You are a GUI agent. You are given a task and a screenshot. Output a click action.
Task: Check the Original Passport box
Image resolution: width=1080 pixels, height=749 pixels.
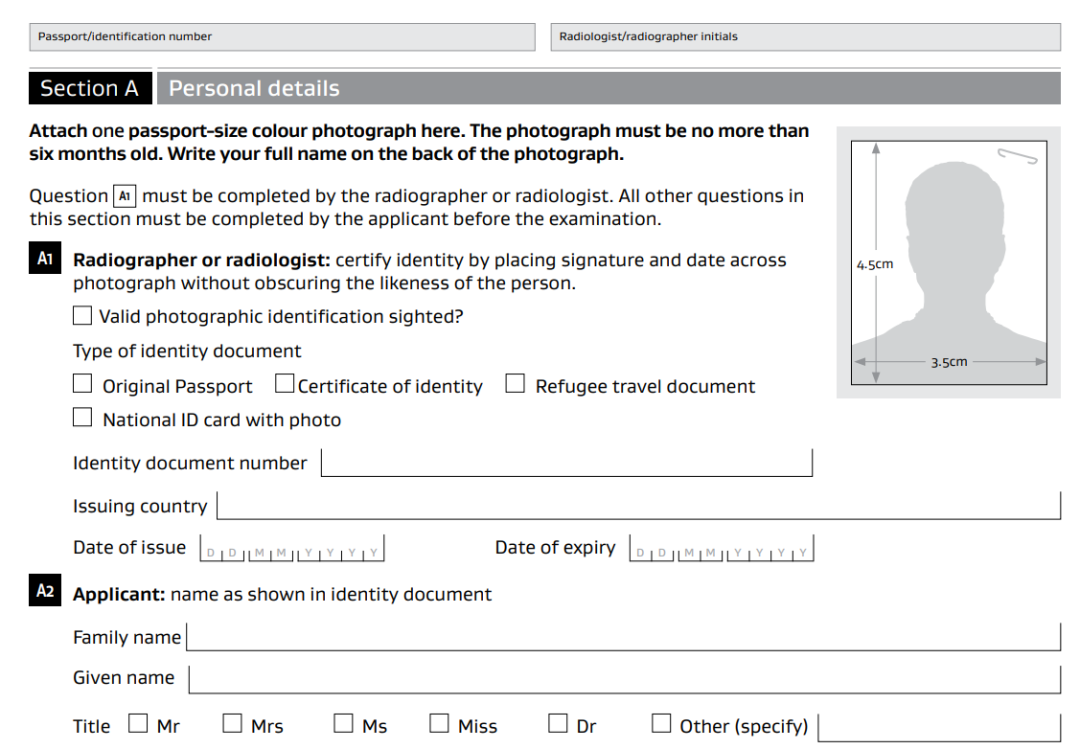point(82,384)
